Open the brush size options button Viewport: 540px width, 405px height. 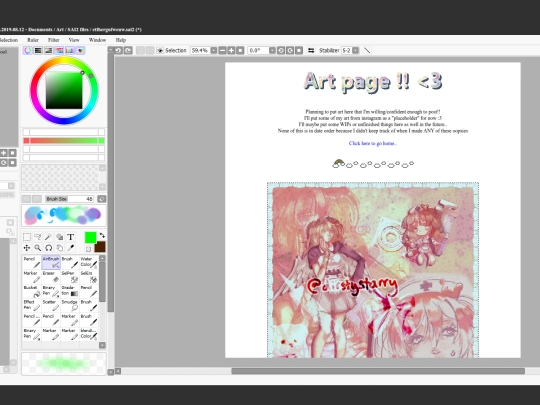coord(102,199)
